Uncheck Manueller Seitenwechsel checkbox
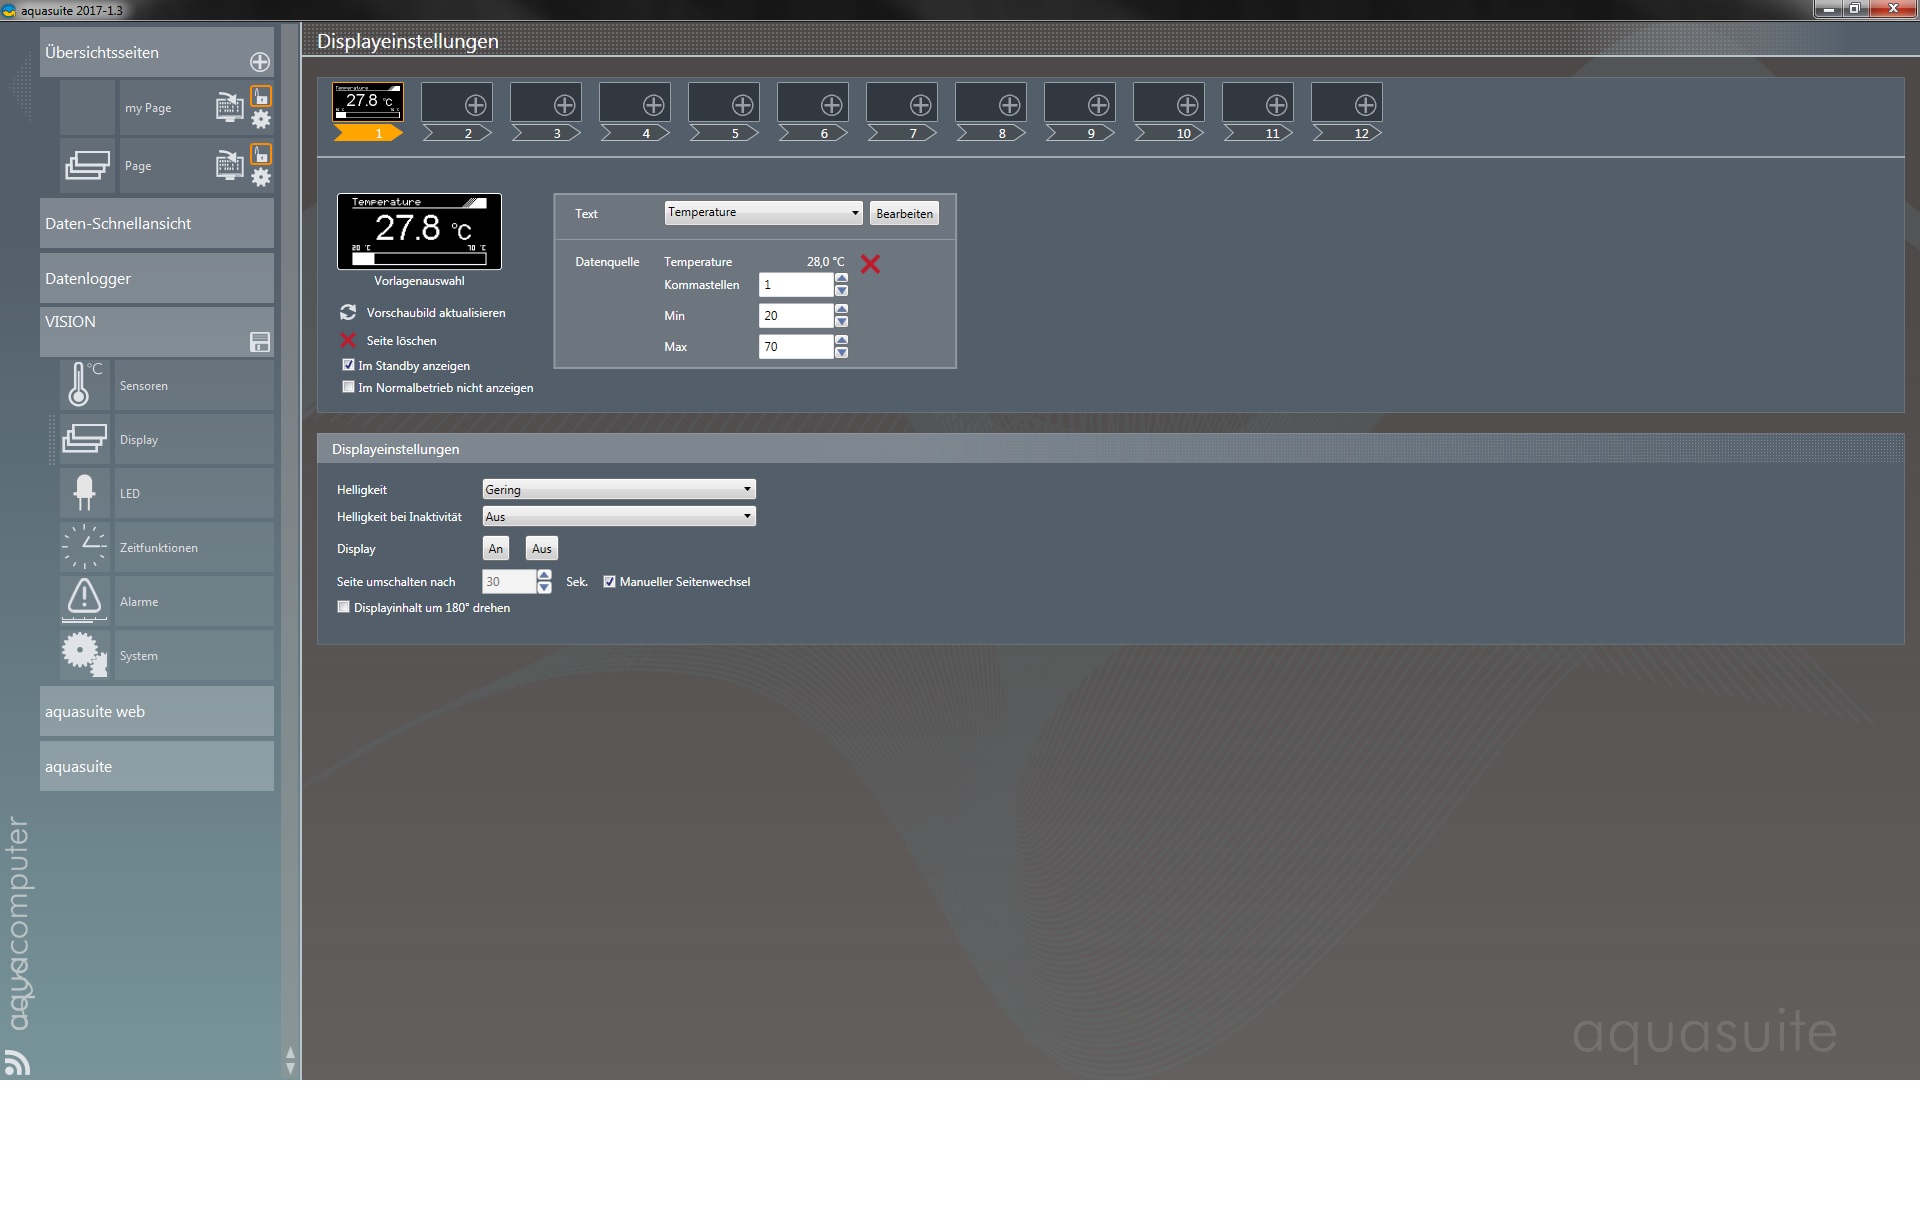The width and height of the screenshot is (1920, 1224). coord(609,581)
